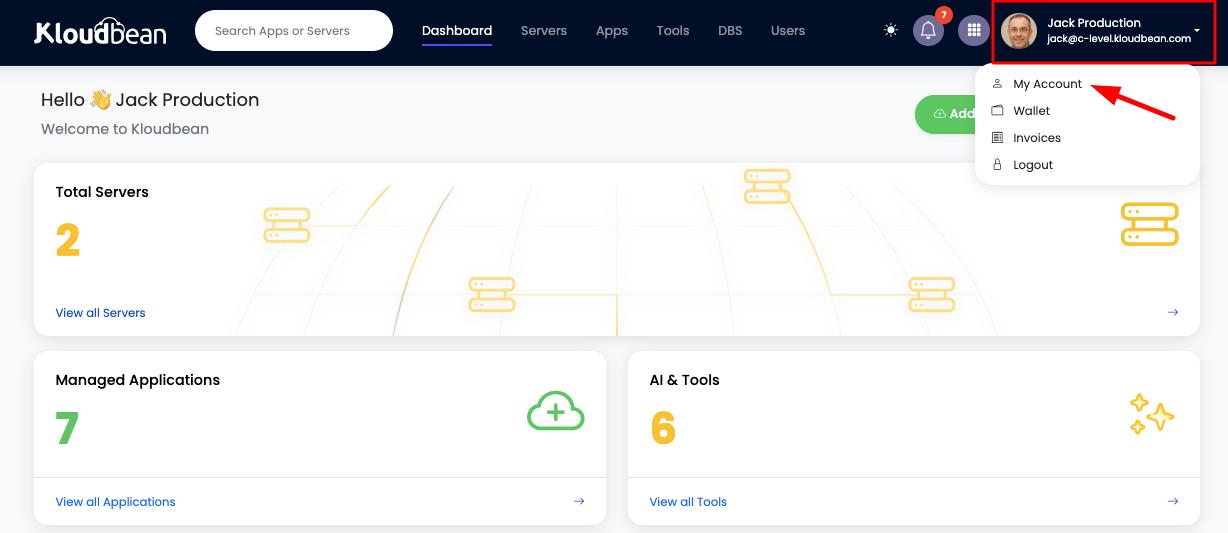Click the Search Apps or Servers field
The image size is (1228, 533).
(294, 31)
